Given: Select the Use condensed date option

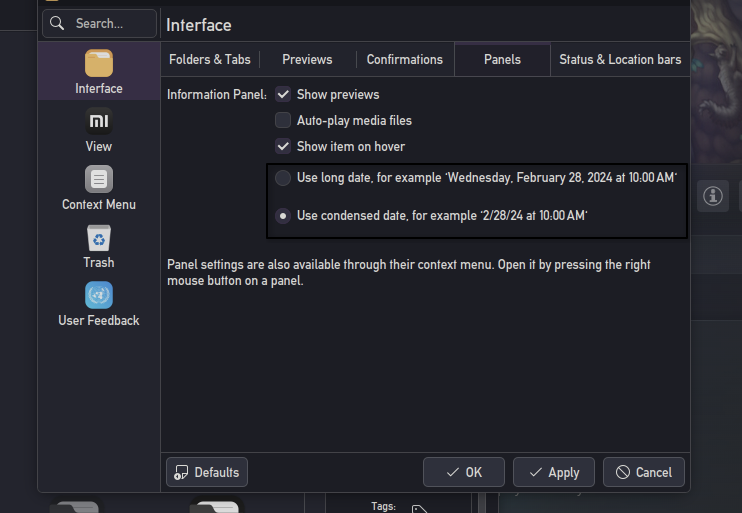Looking at the screenshot, I should 284,216.
